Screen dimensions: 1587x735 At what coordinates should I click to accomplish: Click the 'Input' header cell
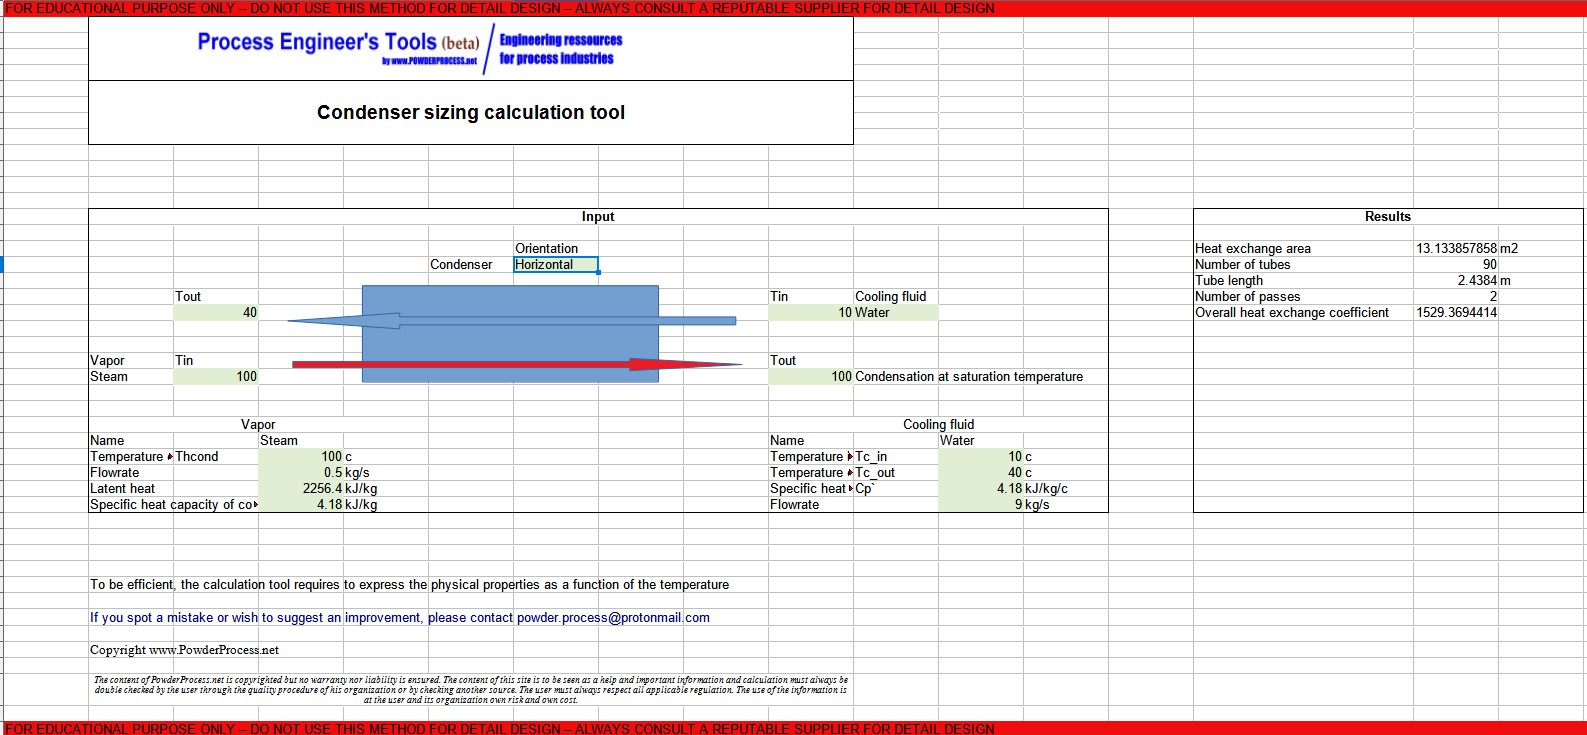coord(598,217)
